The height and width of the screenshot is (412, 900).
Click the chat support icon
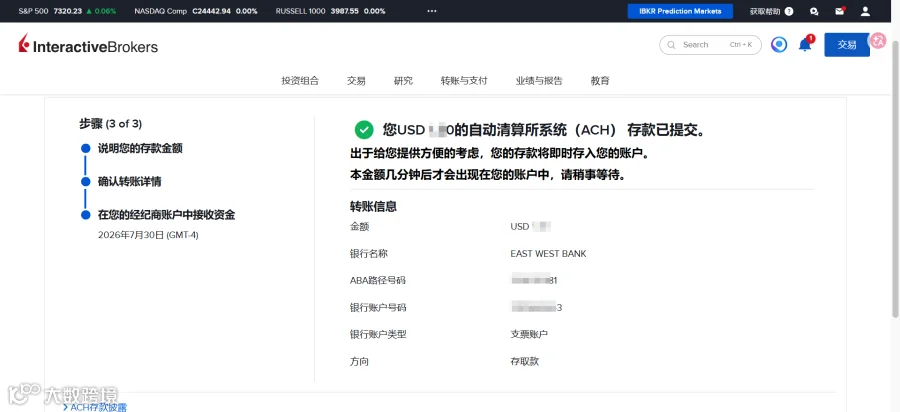click(814, 11)
